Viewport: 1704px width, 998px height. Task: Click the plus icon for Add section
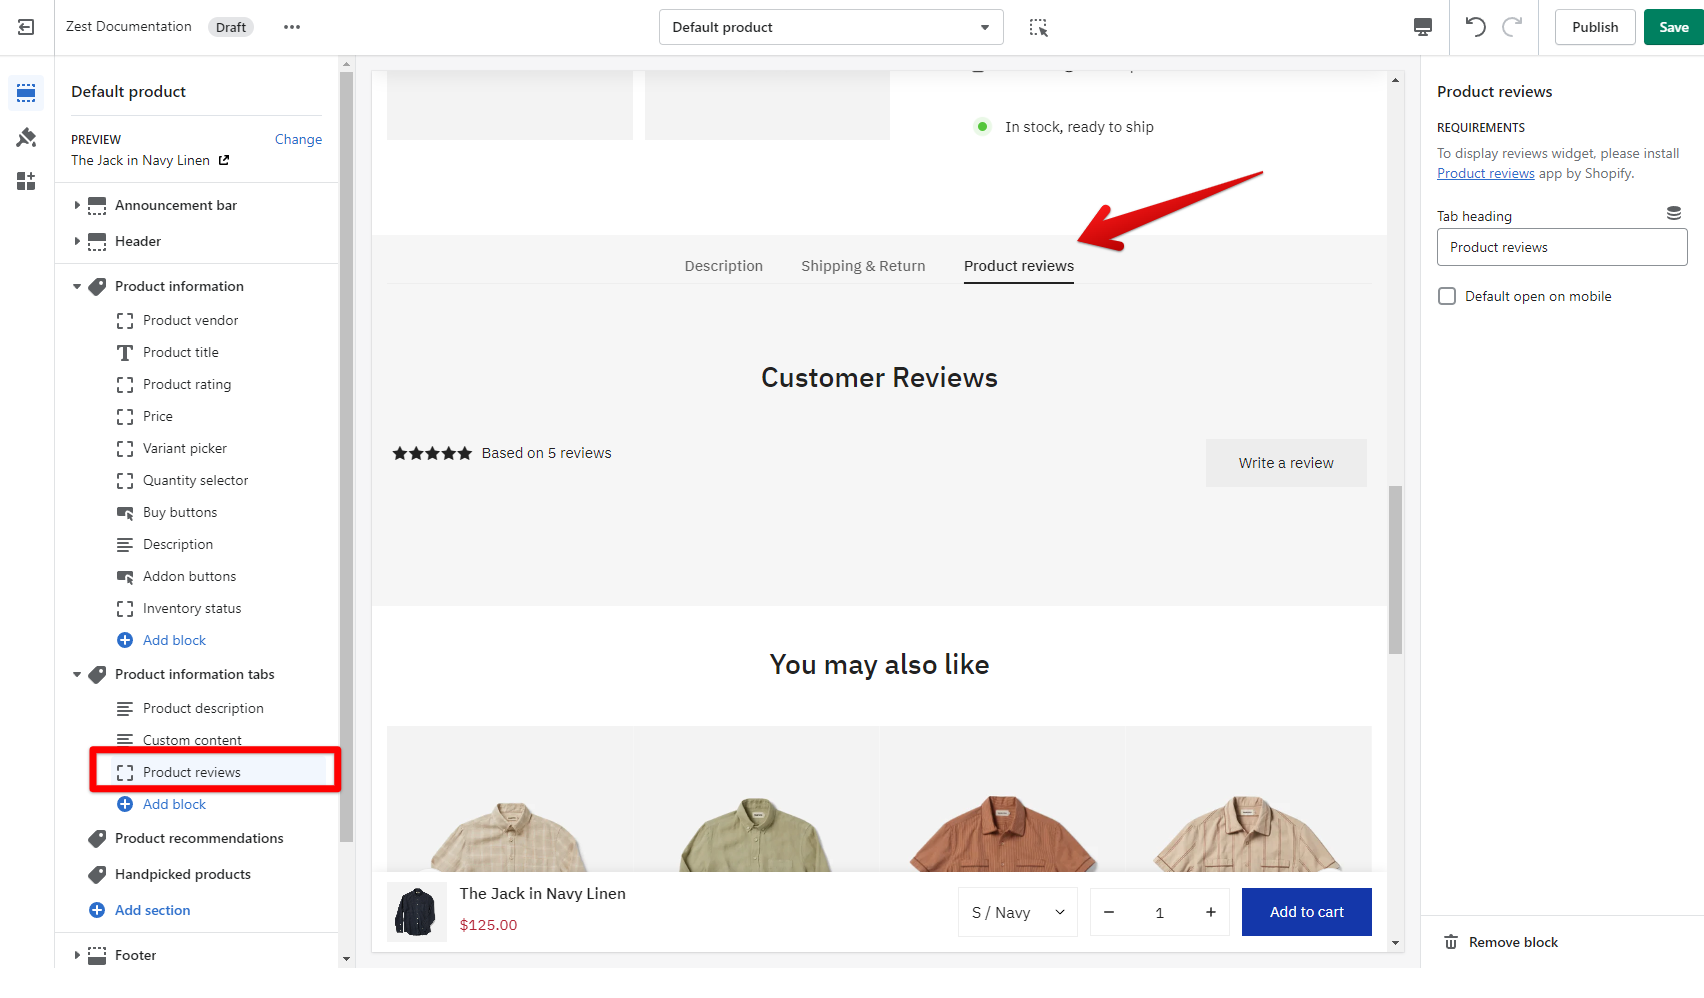97,910
